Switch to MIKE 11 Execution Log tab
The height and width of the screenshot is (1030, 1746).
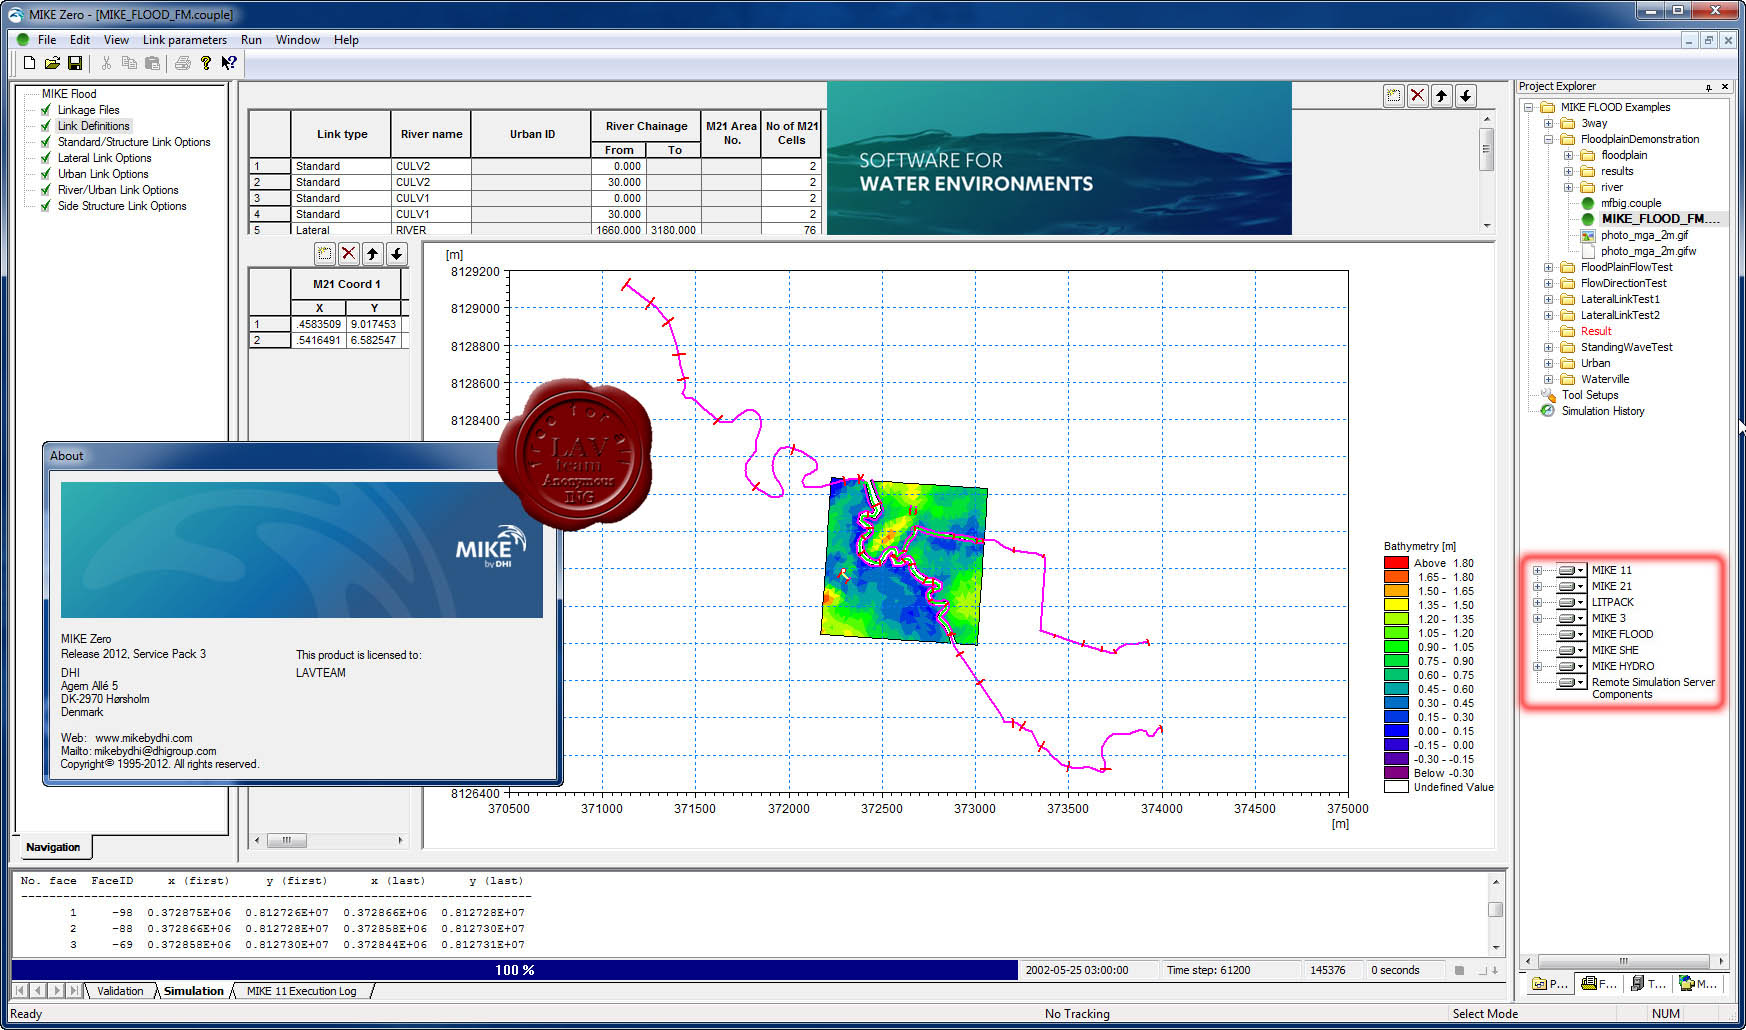[x=301, y=991]
